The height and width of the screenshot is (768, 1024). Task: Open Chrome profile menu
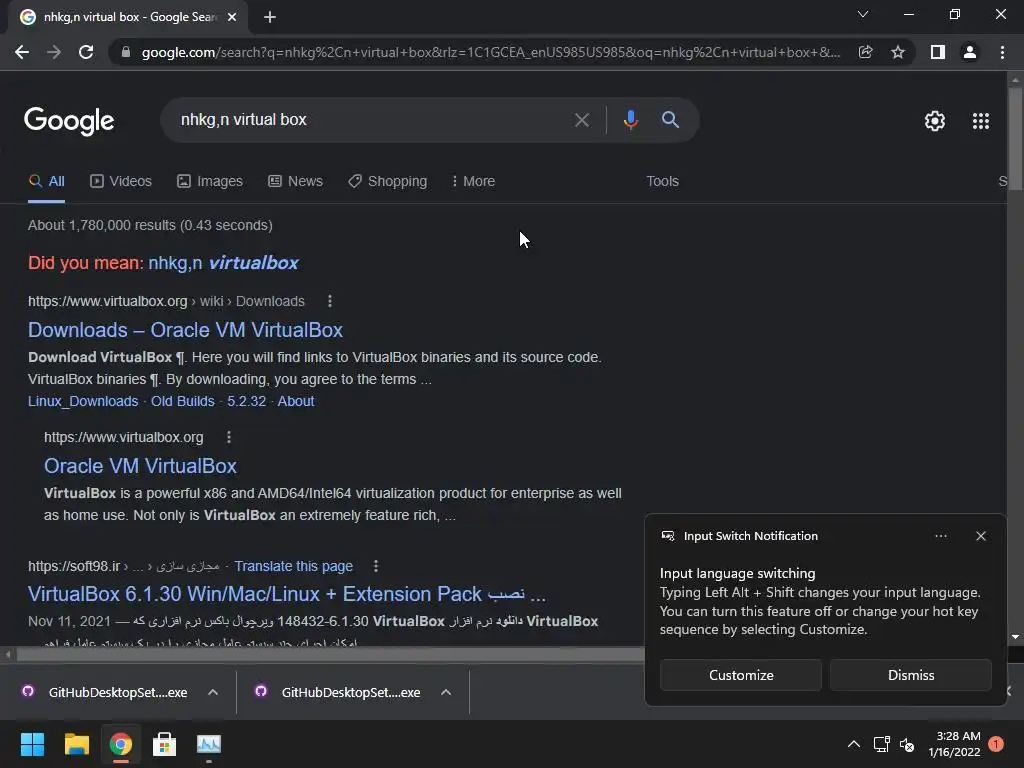(970, 52)
